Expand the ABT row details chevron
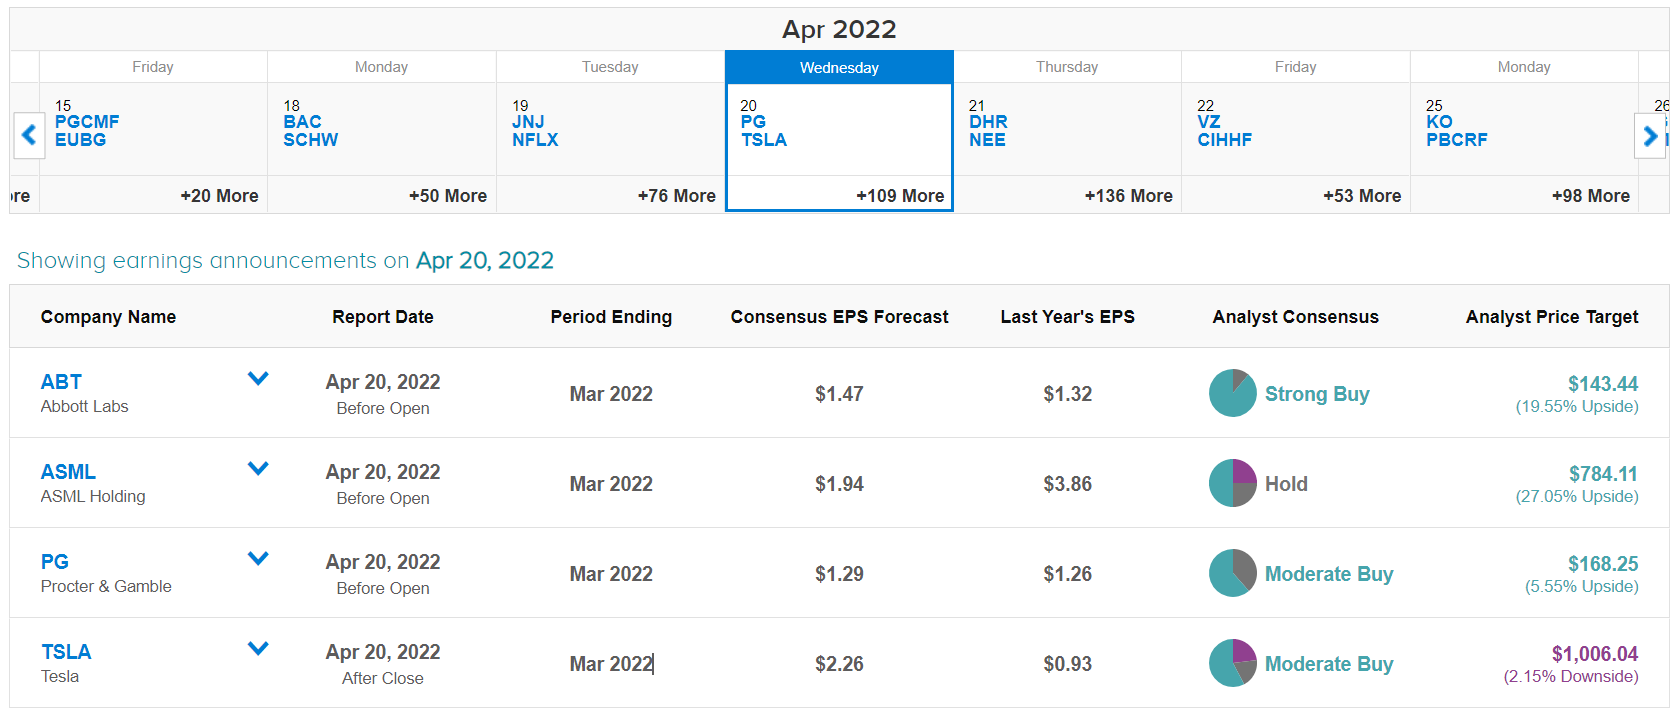 [x=258, y=378]
